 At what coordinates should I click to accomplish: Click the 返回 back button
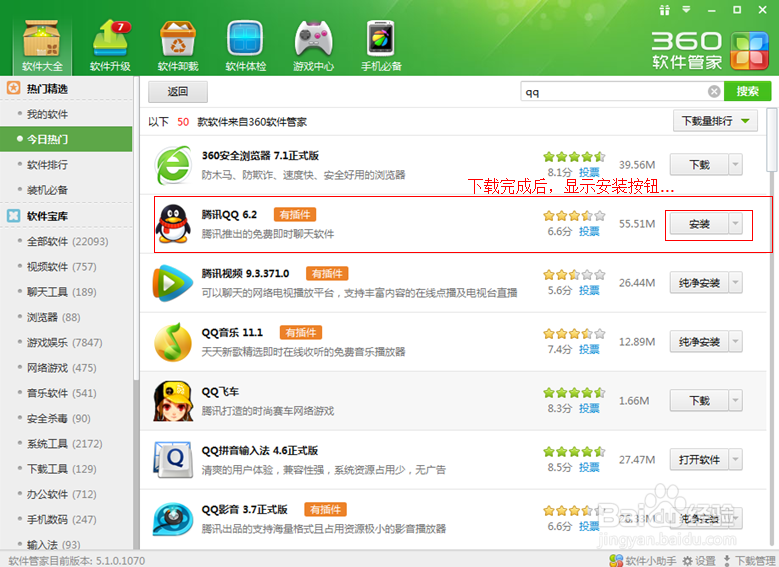pyautogui.click(x=178, y=91)
